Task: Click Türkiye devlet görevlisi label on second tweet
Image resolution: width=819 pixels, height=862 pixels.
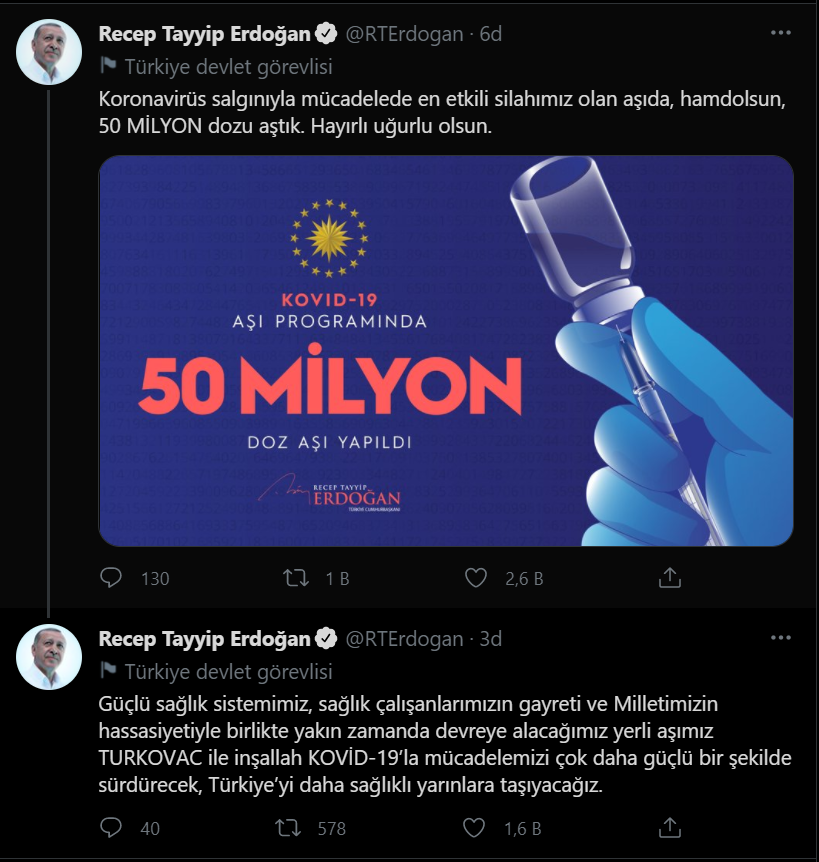Action: pyautogui.click(x=228, y=672)
